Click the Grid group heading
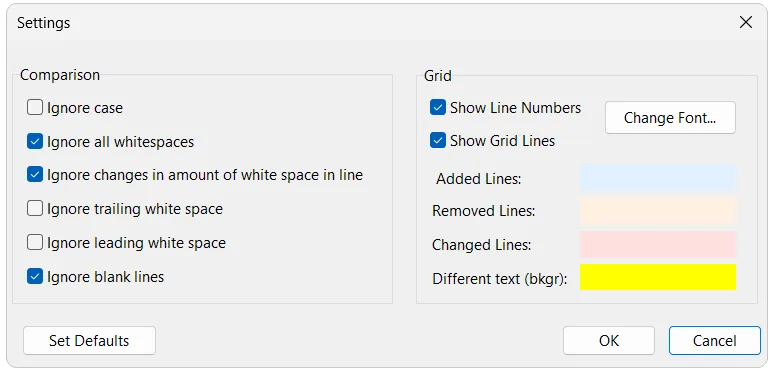The height and width of the screenshot is (372, 770). [438, 76]
